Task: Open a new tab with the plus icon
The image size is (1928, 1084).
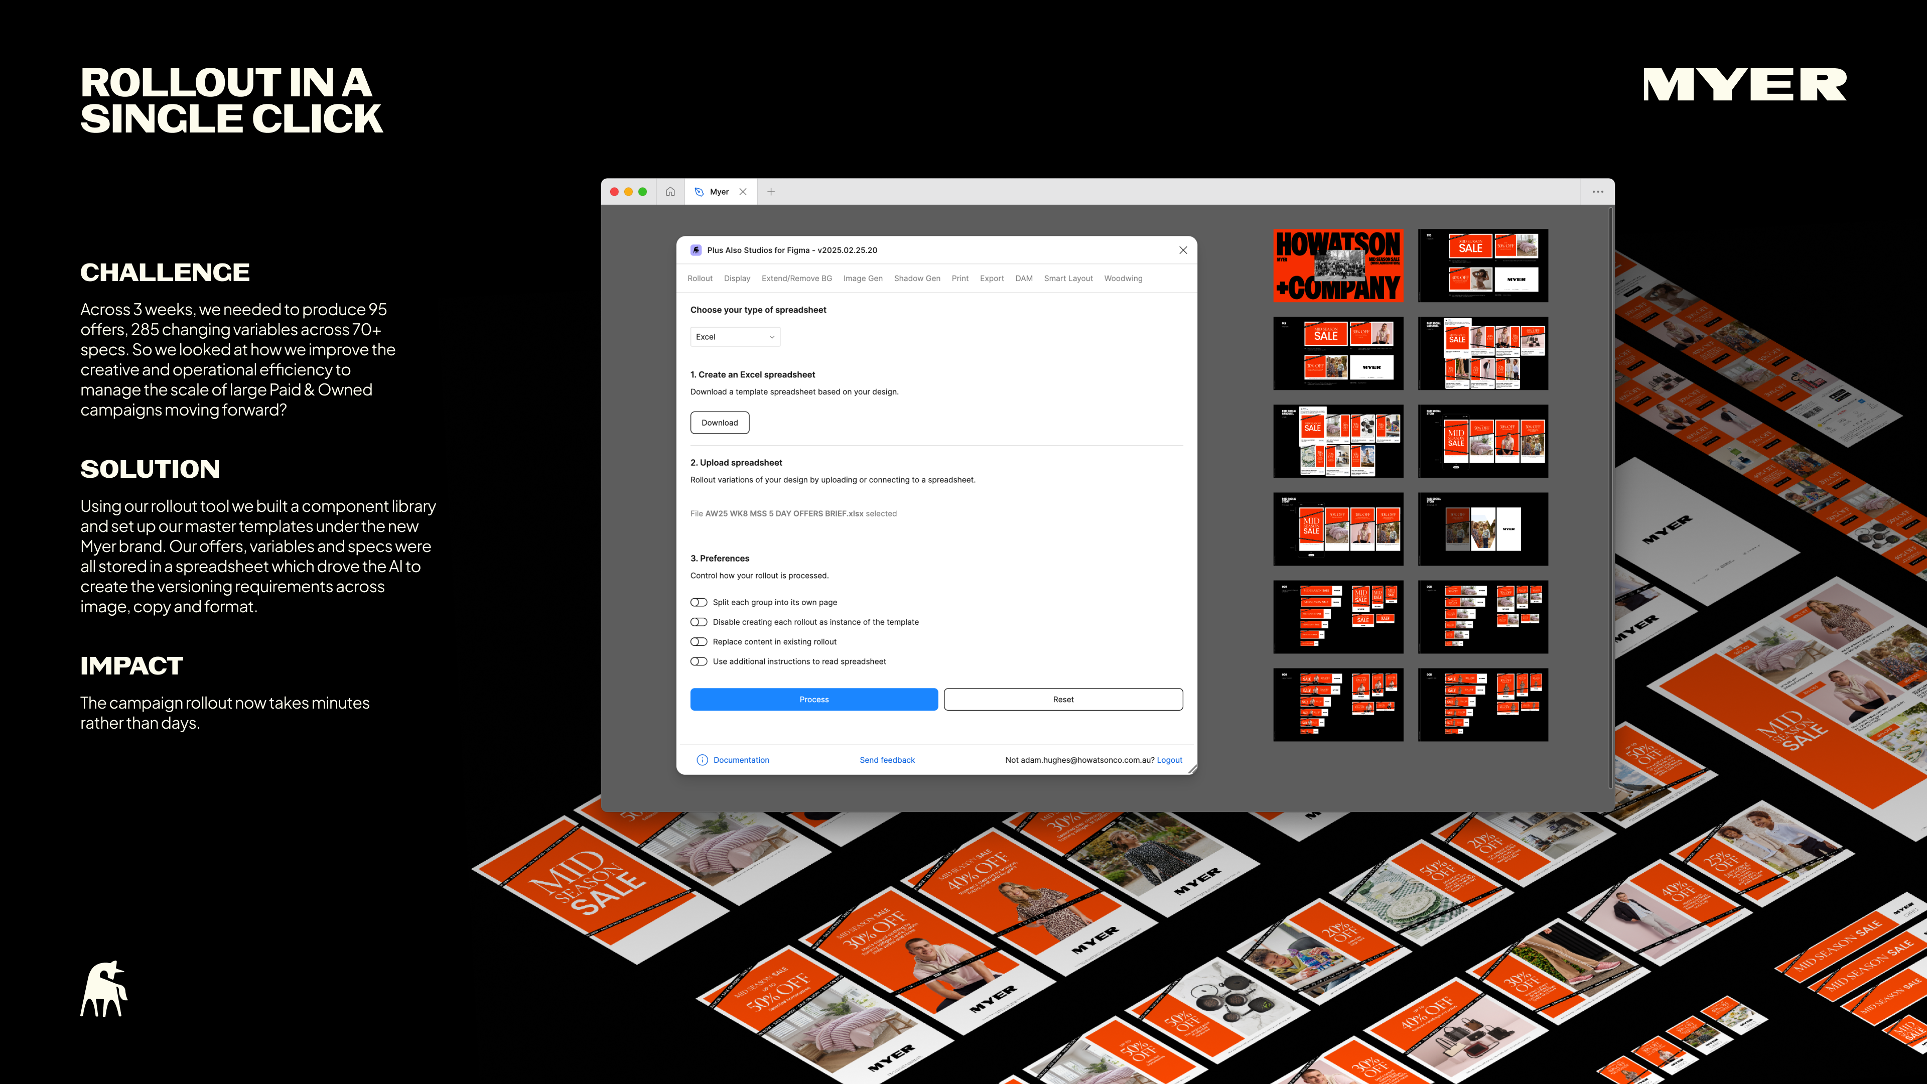Action: 771,192
